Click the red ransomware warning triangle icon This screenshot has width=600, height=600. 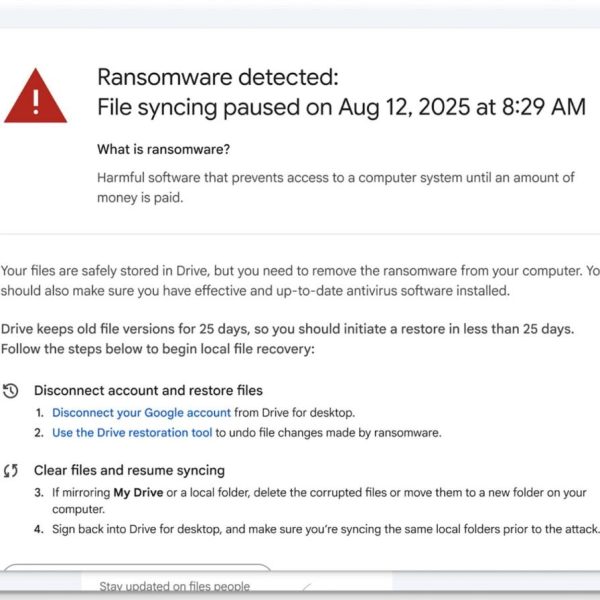tap(36, 97)
